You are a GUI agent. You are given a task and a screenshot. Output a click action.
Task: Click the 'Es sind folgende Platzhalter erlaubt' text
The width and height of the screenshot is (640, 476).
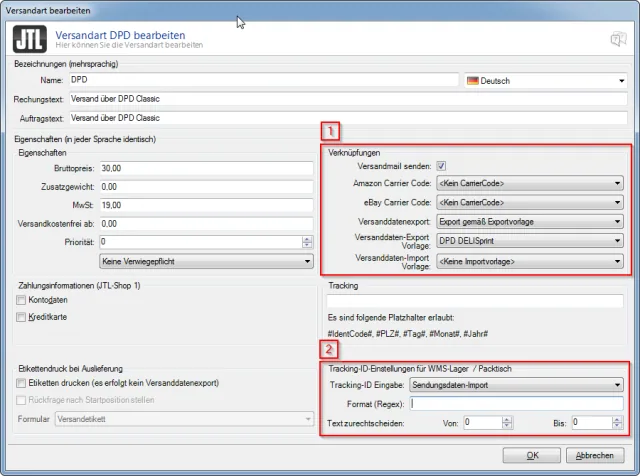391,318
